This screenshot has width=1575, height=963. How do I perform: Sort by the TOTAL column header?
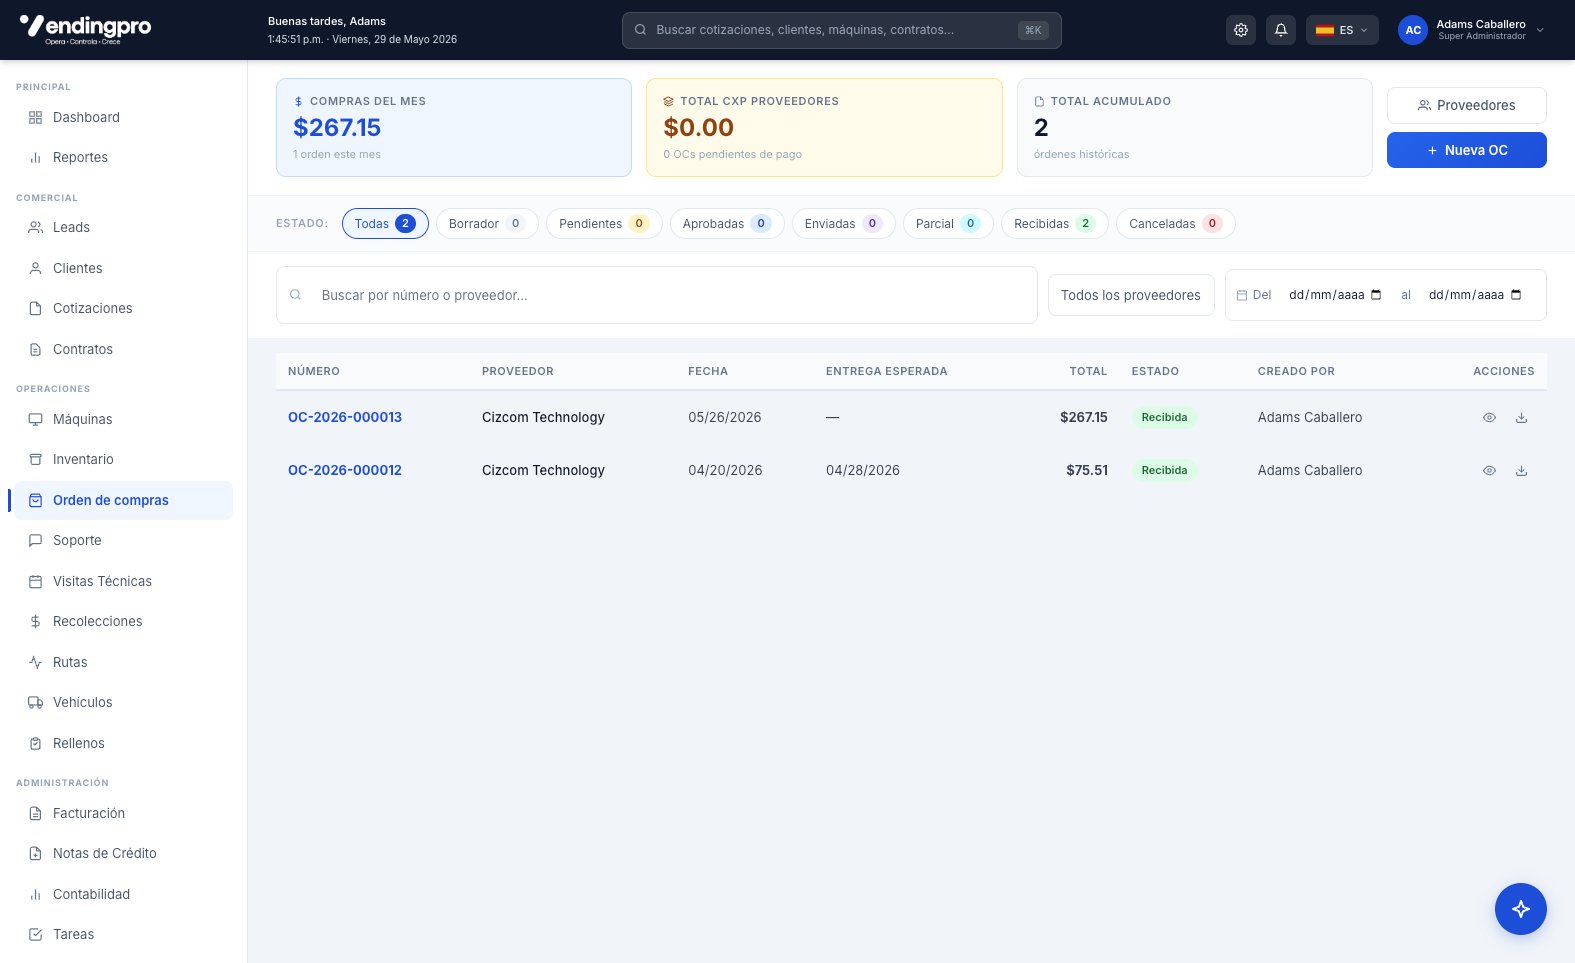point(1088,372)
